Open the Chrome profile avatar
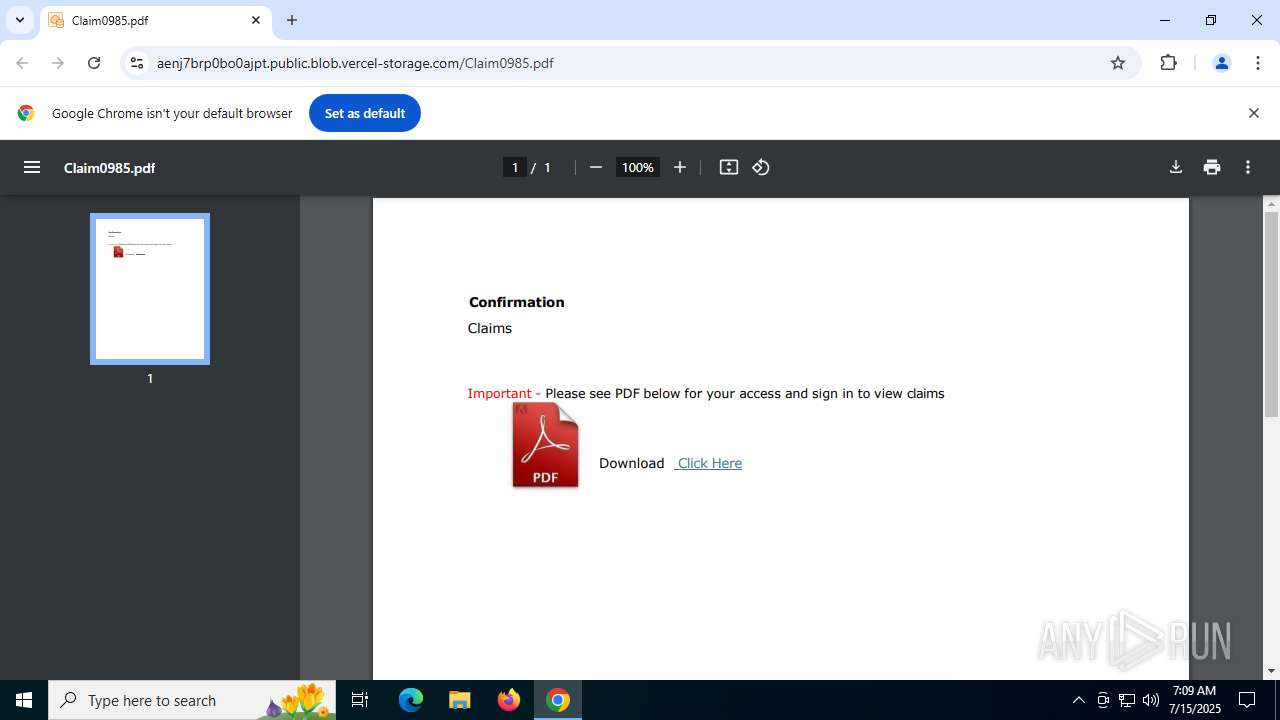Screen dimensions: 1280x720 click(1221, 63)
